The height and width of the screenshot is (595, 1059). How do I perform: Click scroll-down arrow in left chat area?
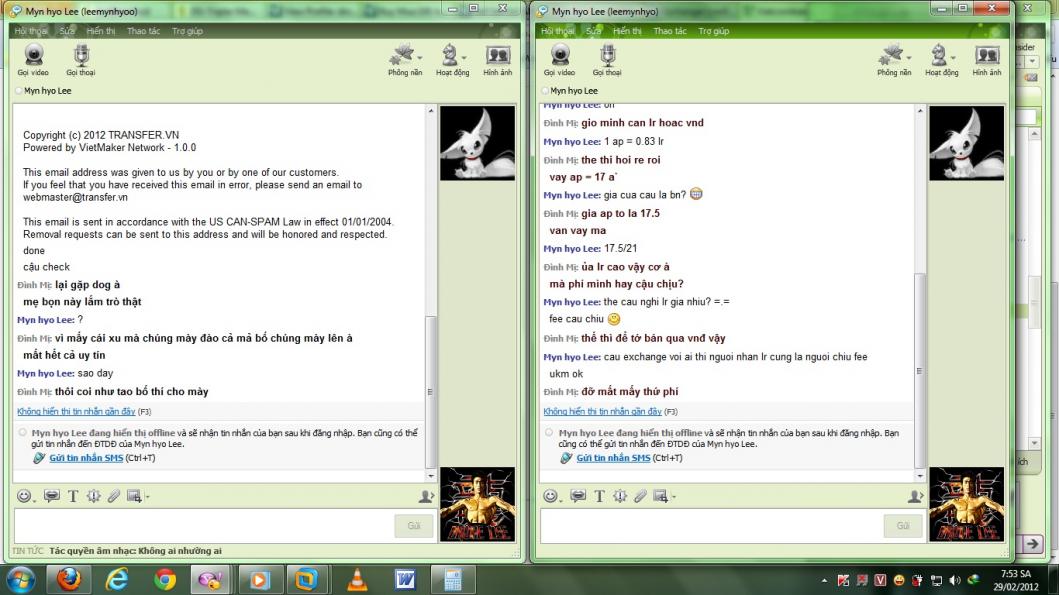(x=431, y=476)
